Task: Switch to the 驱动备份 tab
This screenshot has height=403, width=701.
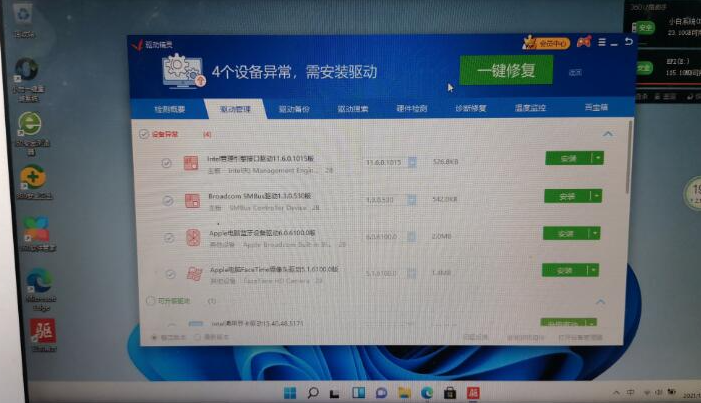Action: [294, 108]
